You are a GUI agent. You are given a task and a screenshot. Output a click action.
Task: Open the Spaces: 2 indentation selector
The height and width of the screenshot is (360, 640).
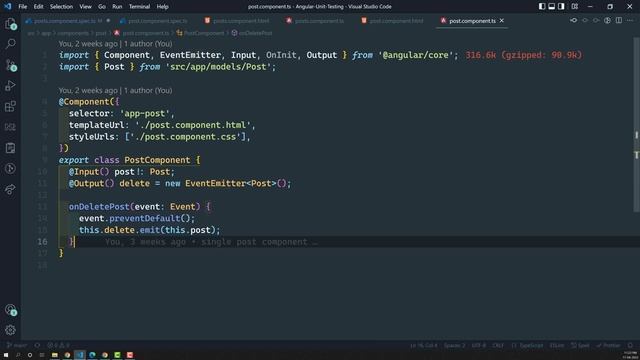pos(454,345)
